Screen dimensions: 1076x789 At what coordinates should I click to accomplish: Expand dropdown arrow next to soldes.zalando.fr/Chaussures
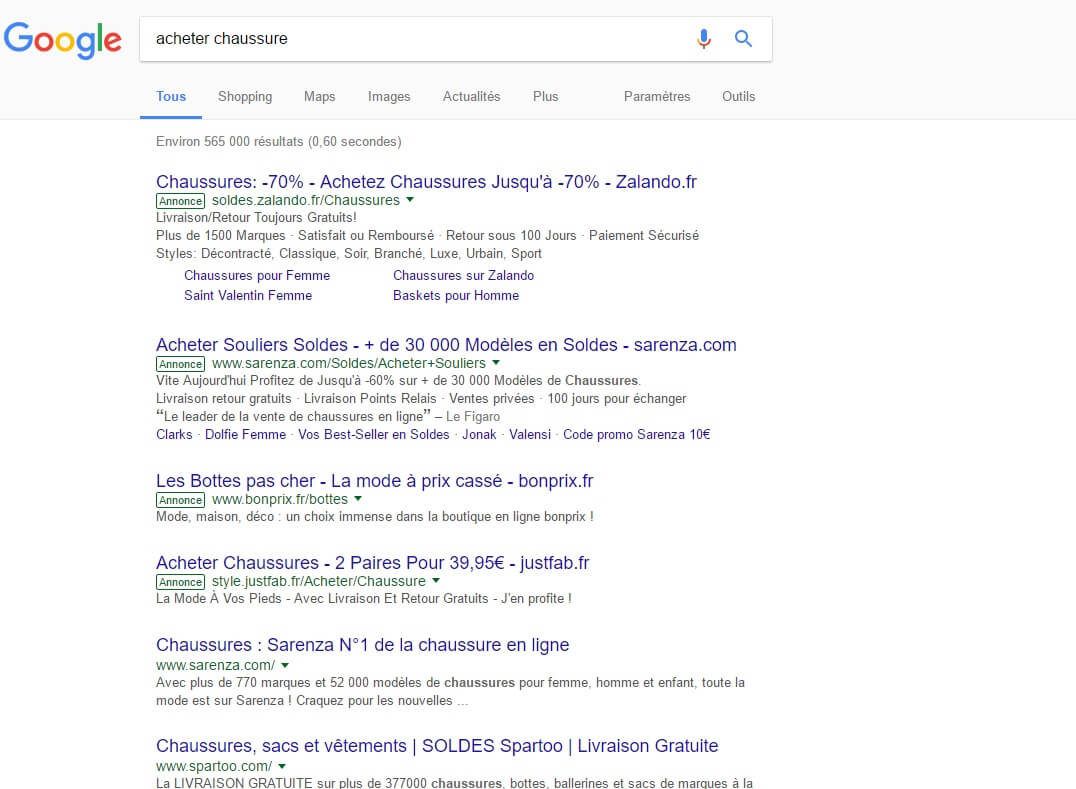(410, 200)
